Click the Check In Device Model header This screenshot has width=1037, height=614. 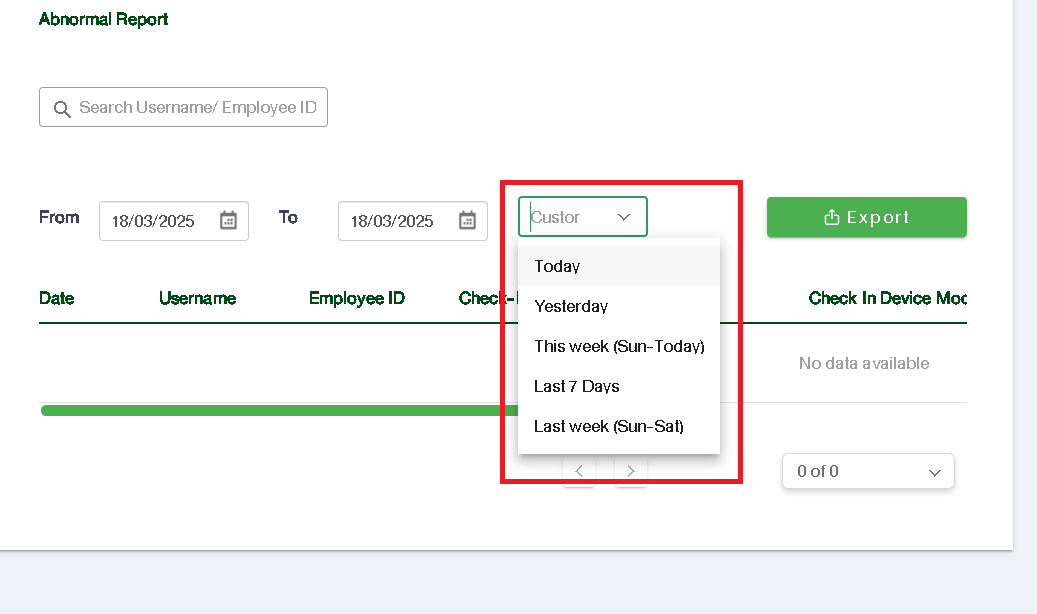point(886,298)
